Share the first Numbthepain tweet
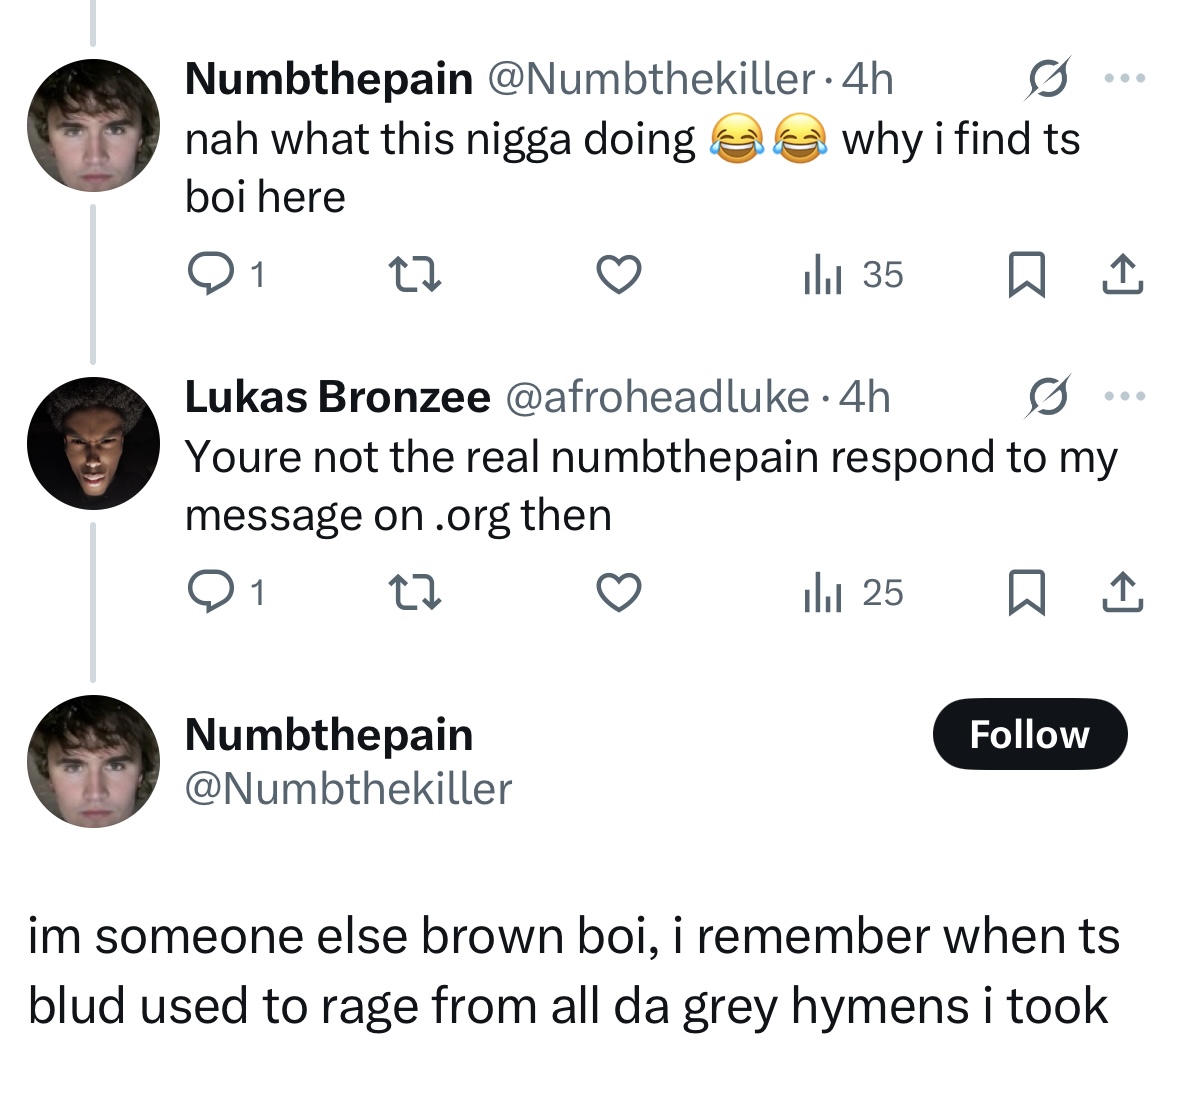Image resolution: width=1179 pixels, height=1102 pixels. coord(1123,274)
